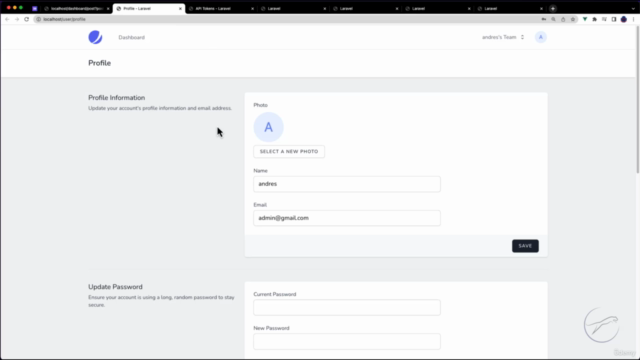Screen dimensions: 640x360
Task: Click the Name field label
Action: point(260,171)
